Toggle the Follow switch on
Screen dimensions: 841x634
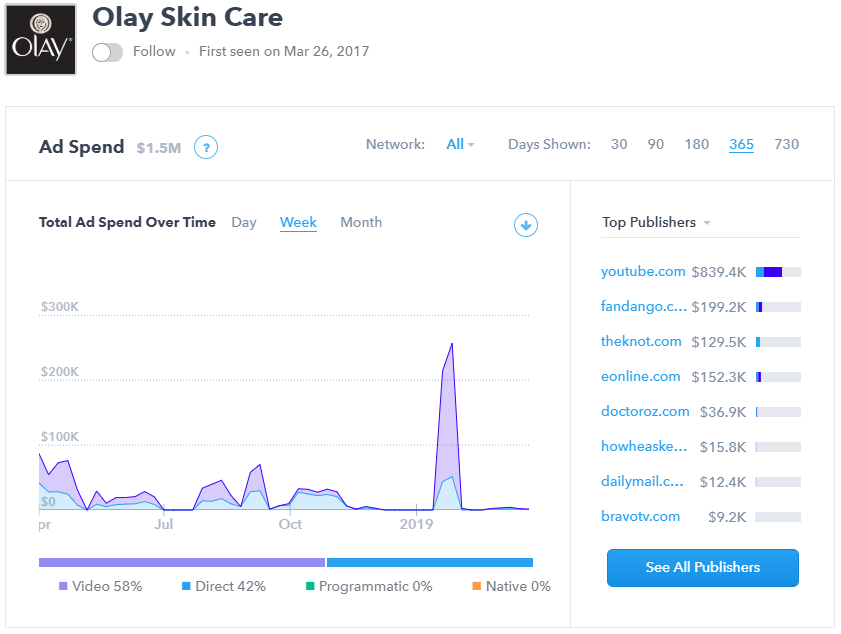107,52
